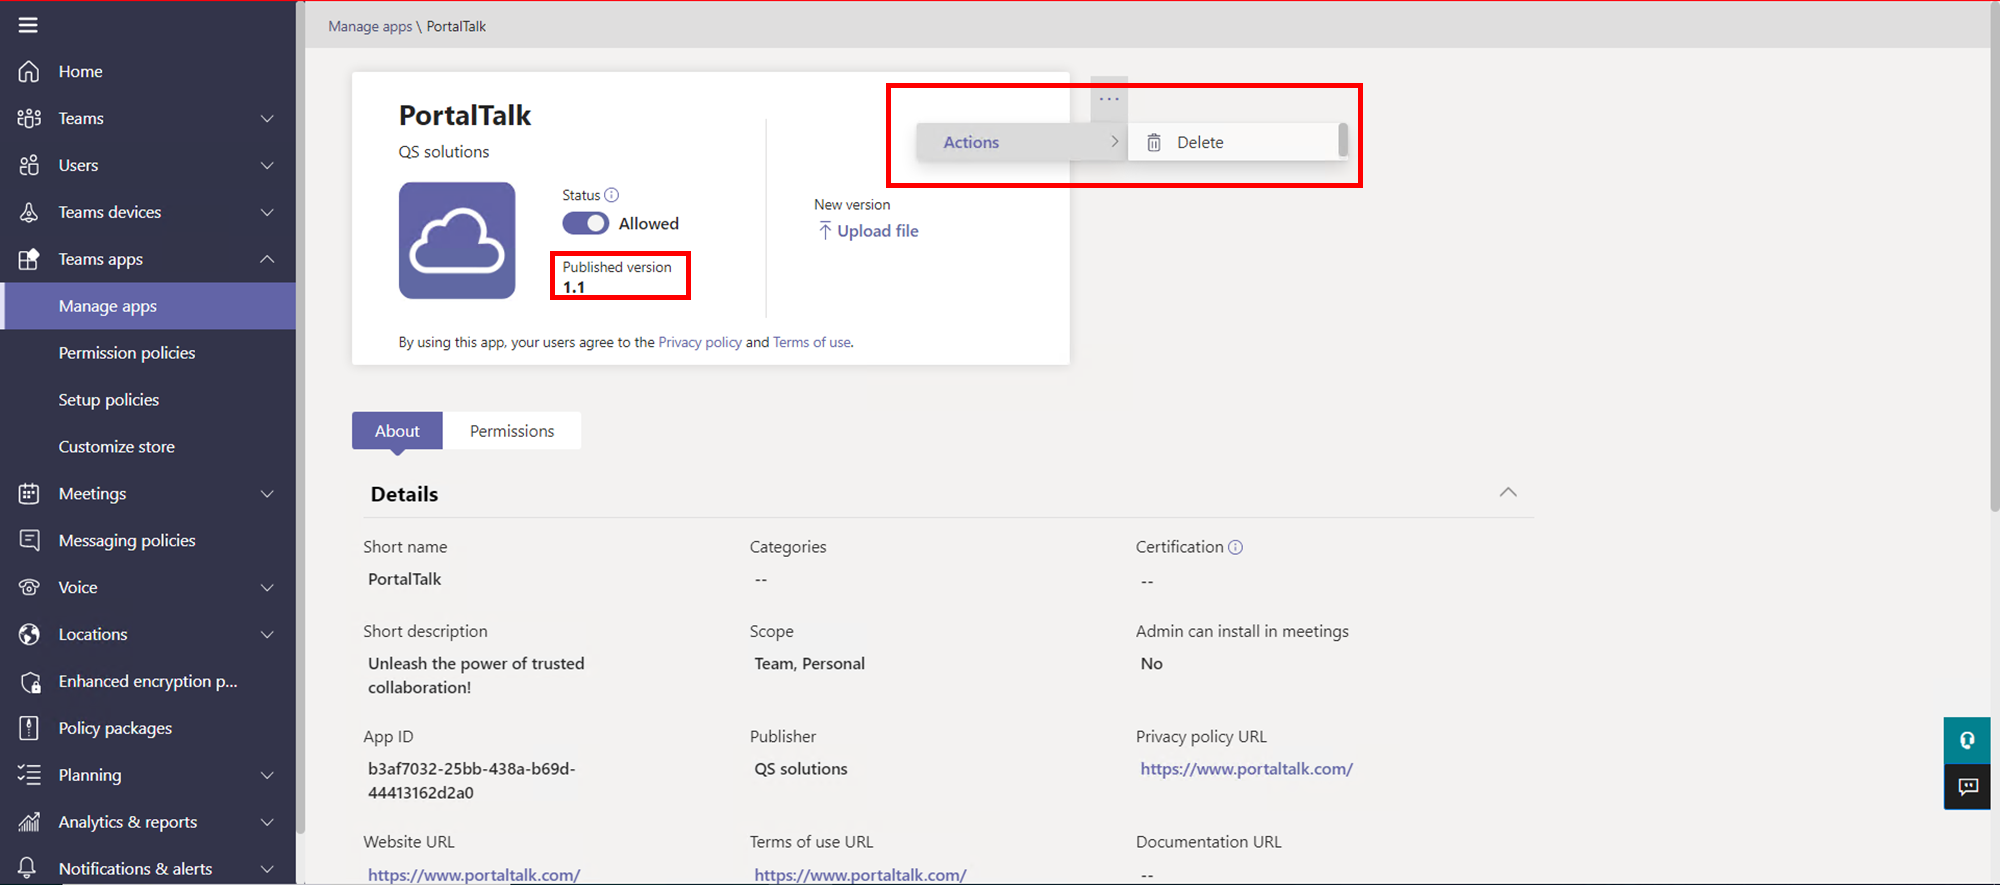Click the Voice phone icon
2000x885 pixels.
(x=29, y=587)
